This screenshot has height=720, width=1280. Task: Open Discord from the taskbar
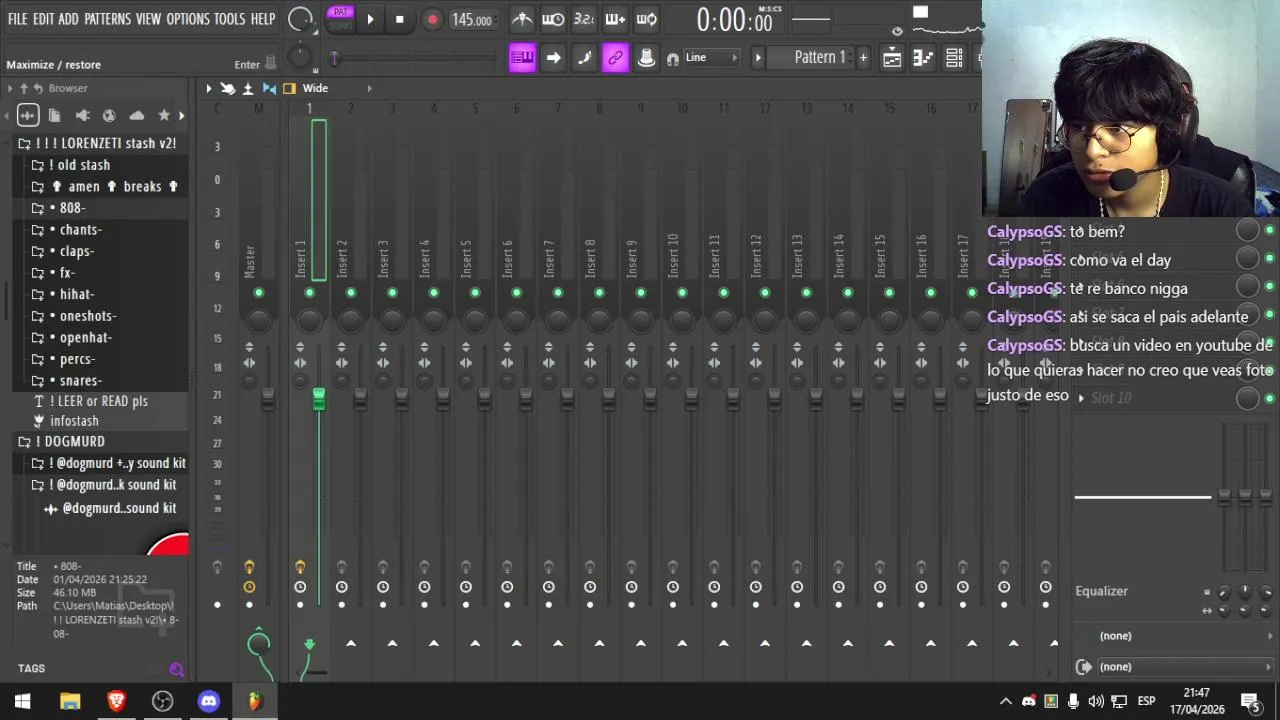208,702
